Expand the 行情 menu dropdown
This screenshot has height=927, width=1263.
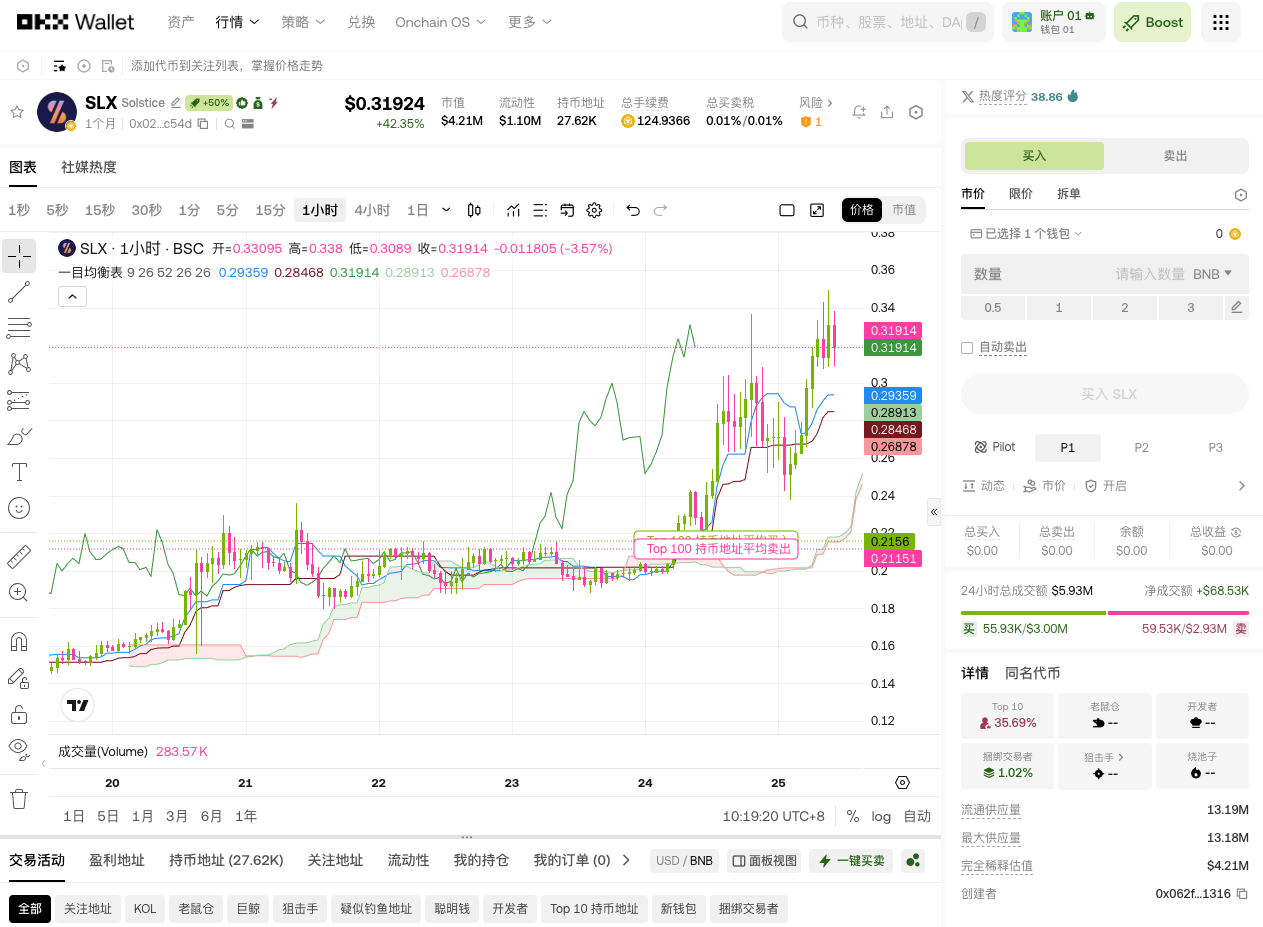click(x=238, y=22)
